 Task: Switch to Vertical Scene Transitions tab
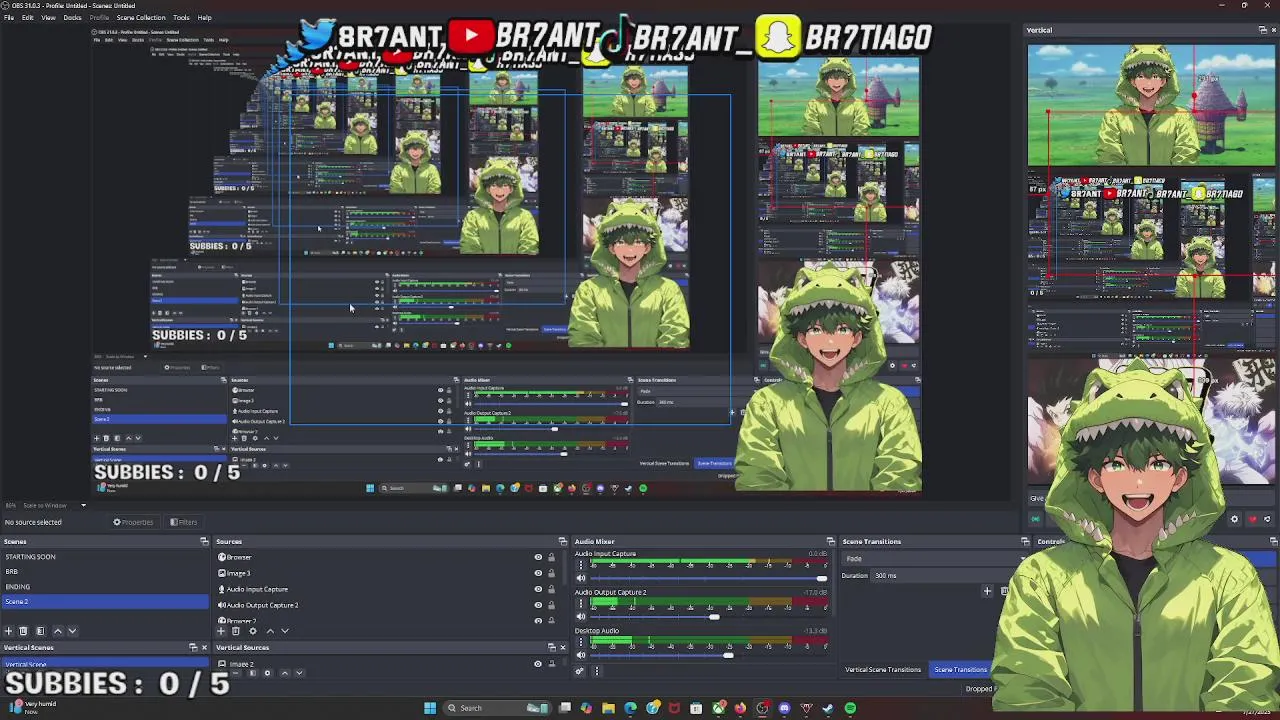(883, 670)
